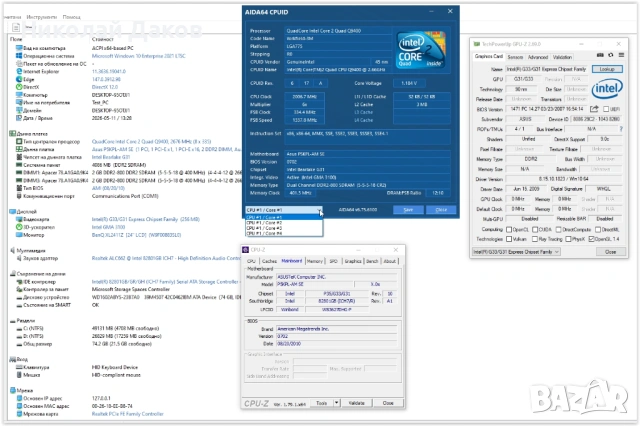Open the Intel GMA 3100 link
The width and height of the screenshot is (640, 426).
(108, 227)
